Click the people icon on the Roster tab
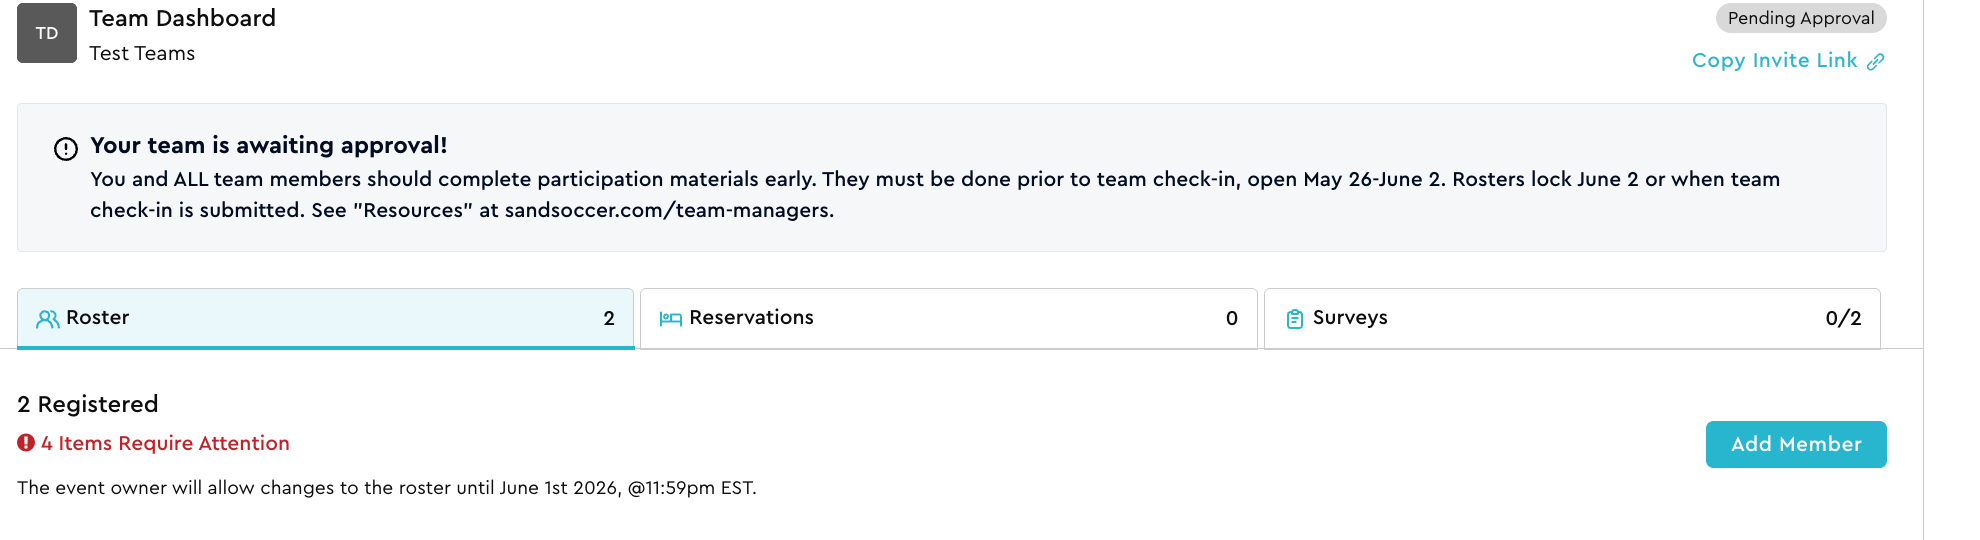 (48, 319)
